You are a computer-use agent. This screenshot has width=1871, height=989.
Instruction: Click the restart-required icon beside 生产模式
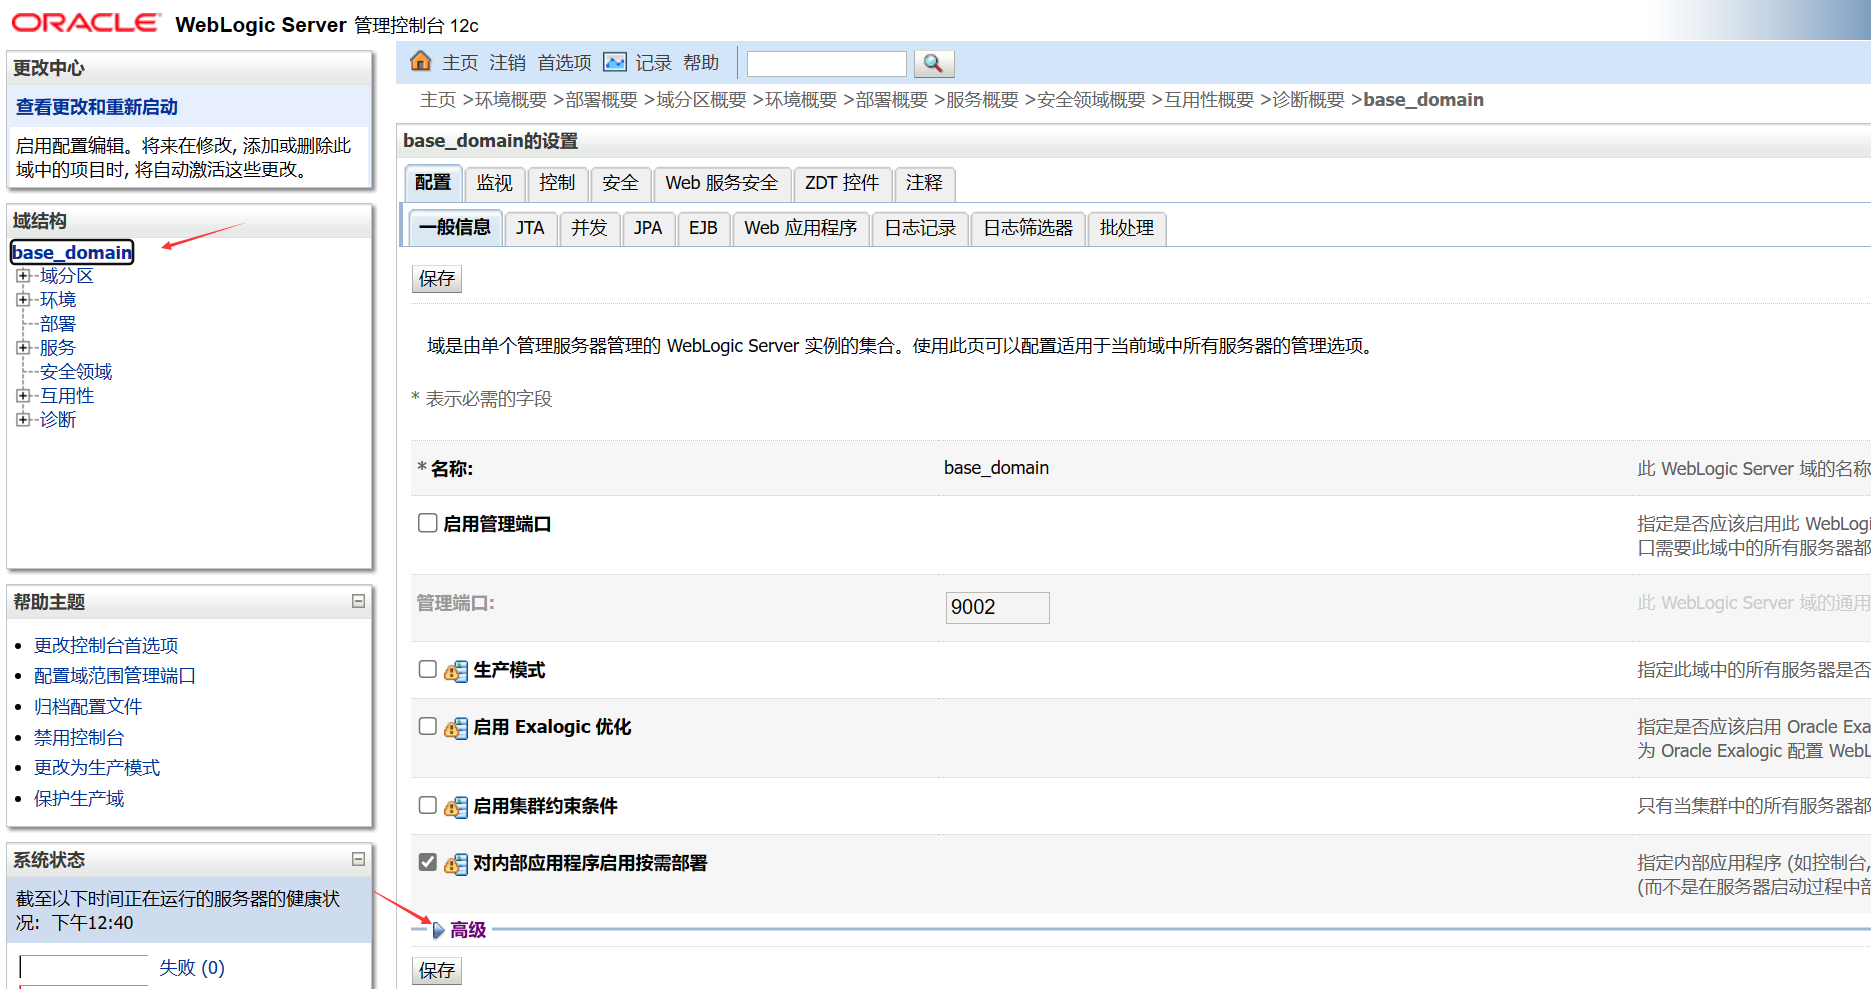click(456, 671)
